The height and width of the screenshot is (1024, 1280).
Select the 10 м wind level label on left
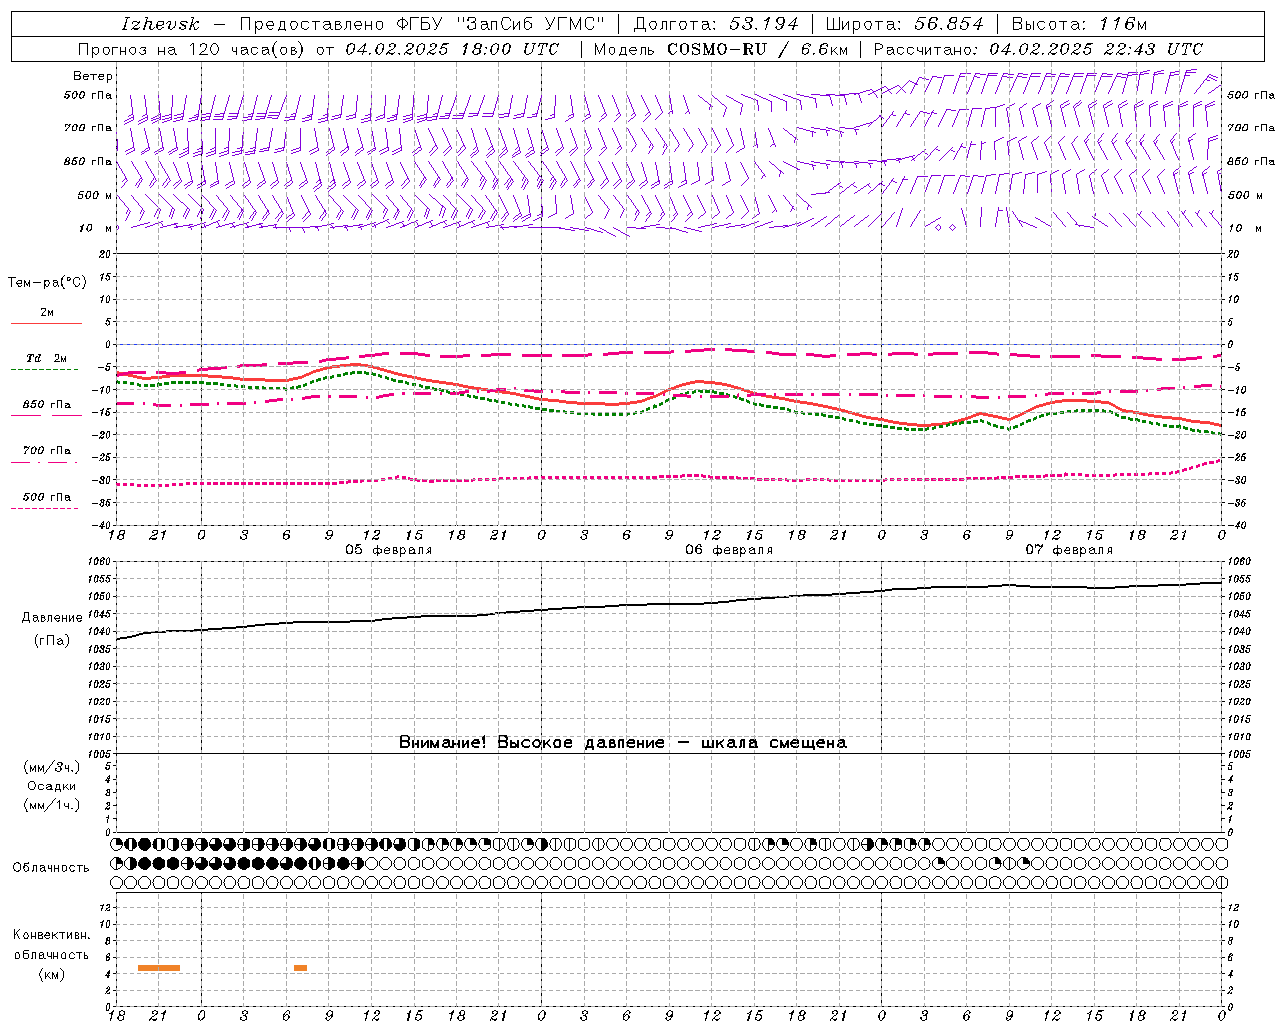[x=95, y=228]
